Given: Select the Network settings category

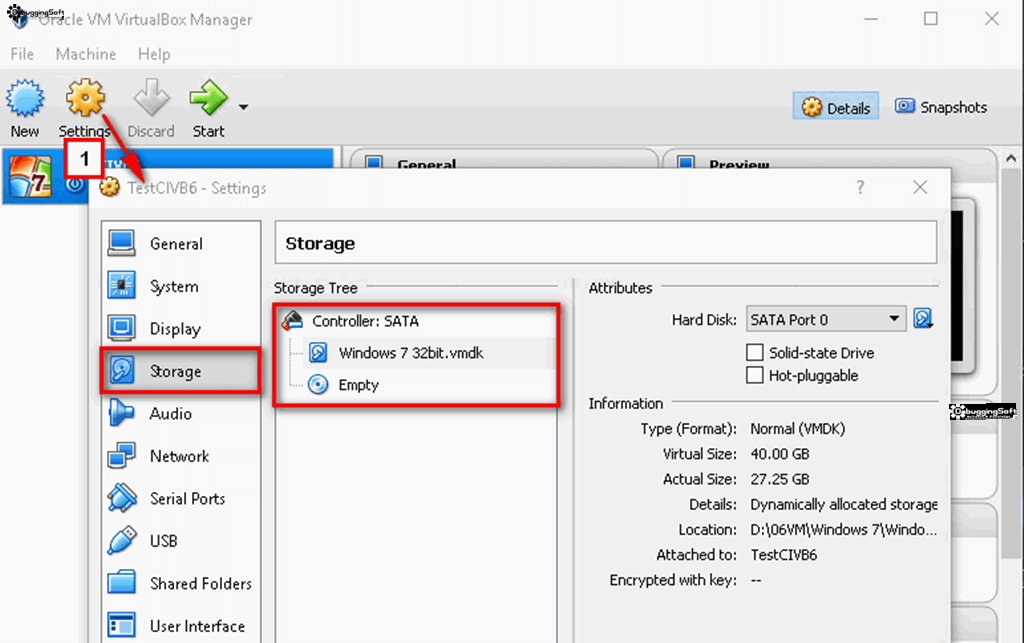Looking at the screenshot, I should tap(181, 456).
